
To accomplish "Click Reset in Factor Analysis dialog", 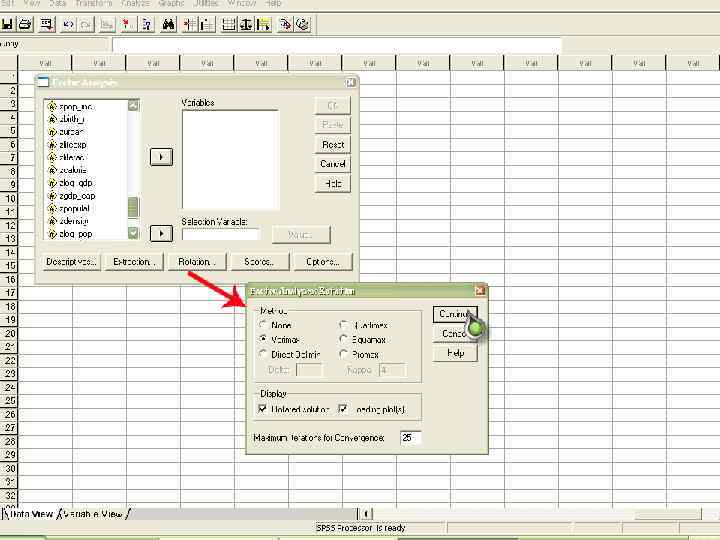I will [x=333, y=145].
